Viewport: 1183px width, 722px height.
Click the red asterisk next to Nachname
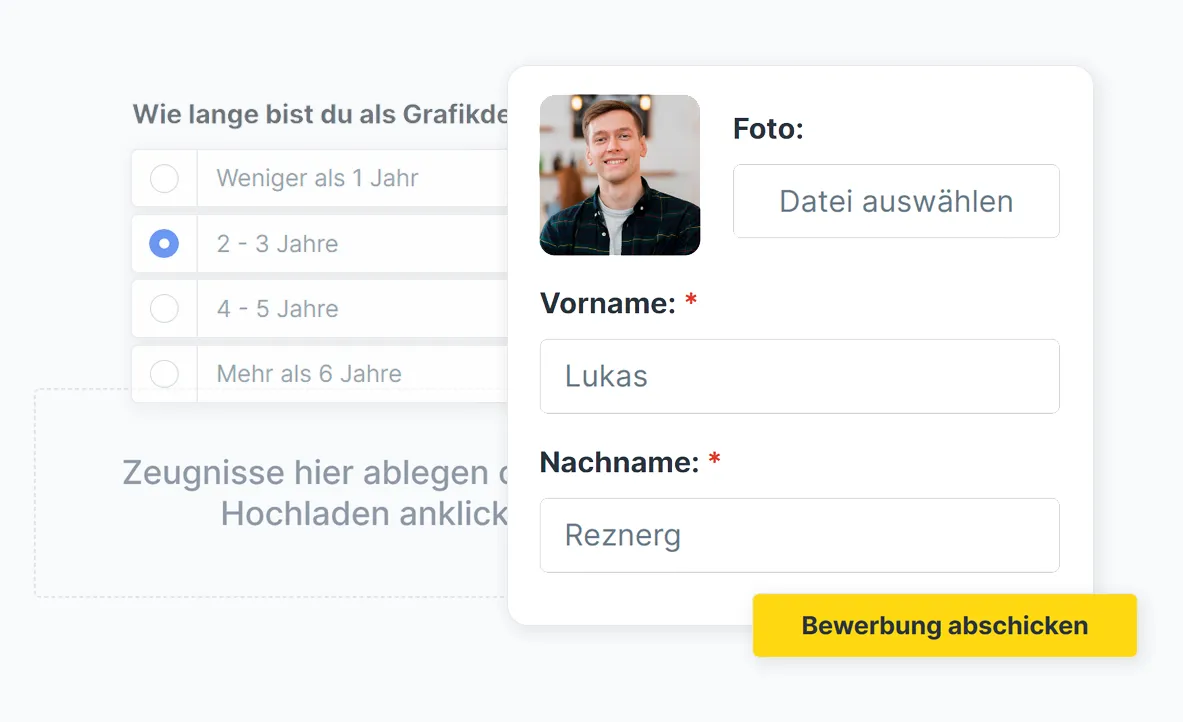pos(714,461)
